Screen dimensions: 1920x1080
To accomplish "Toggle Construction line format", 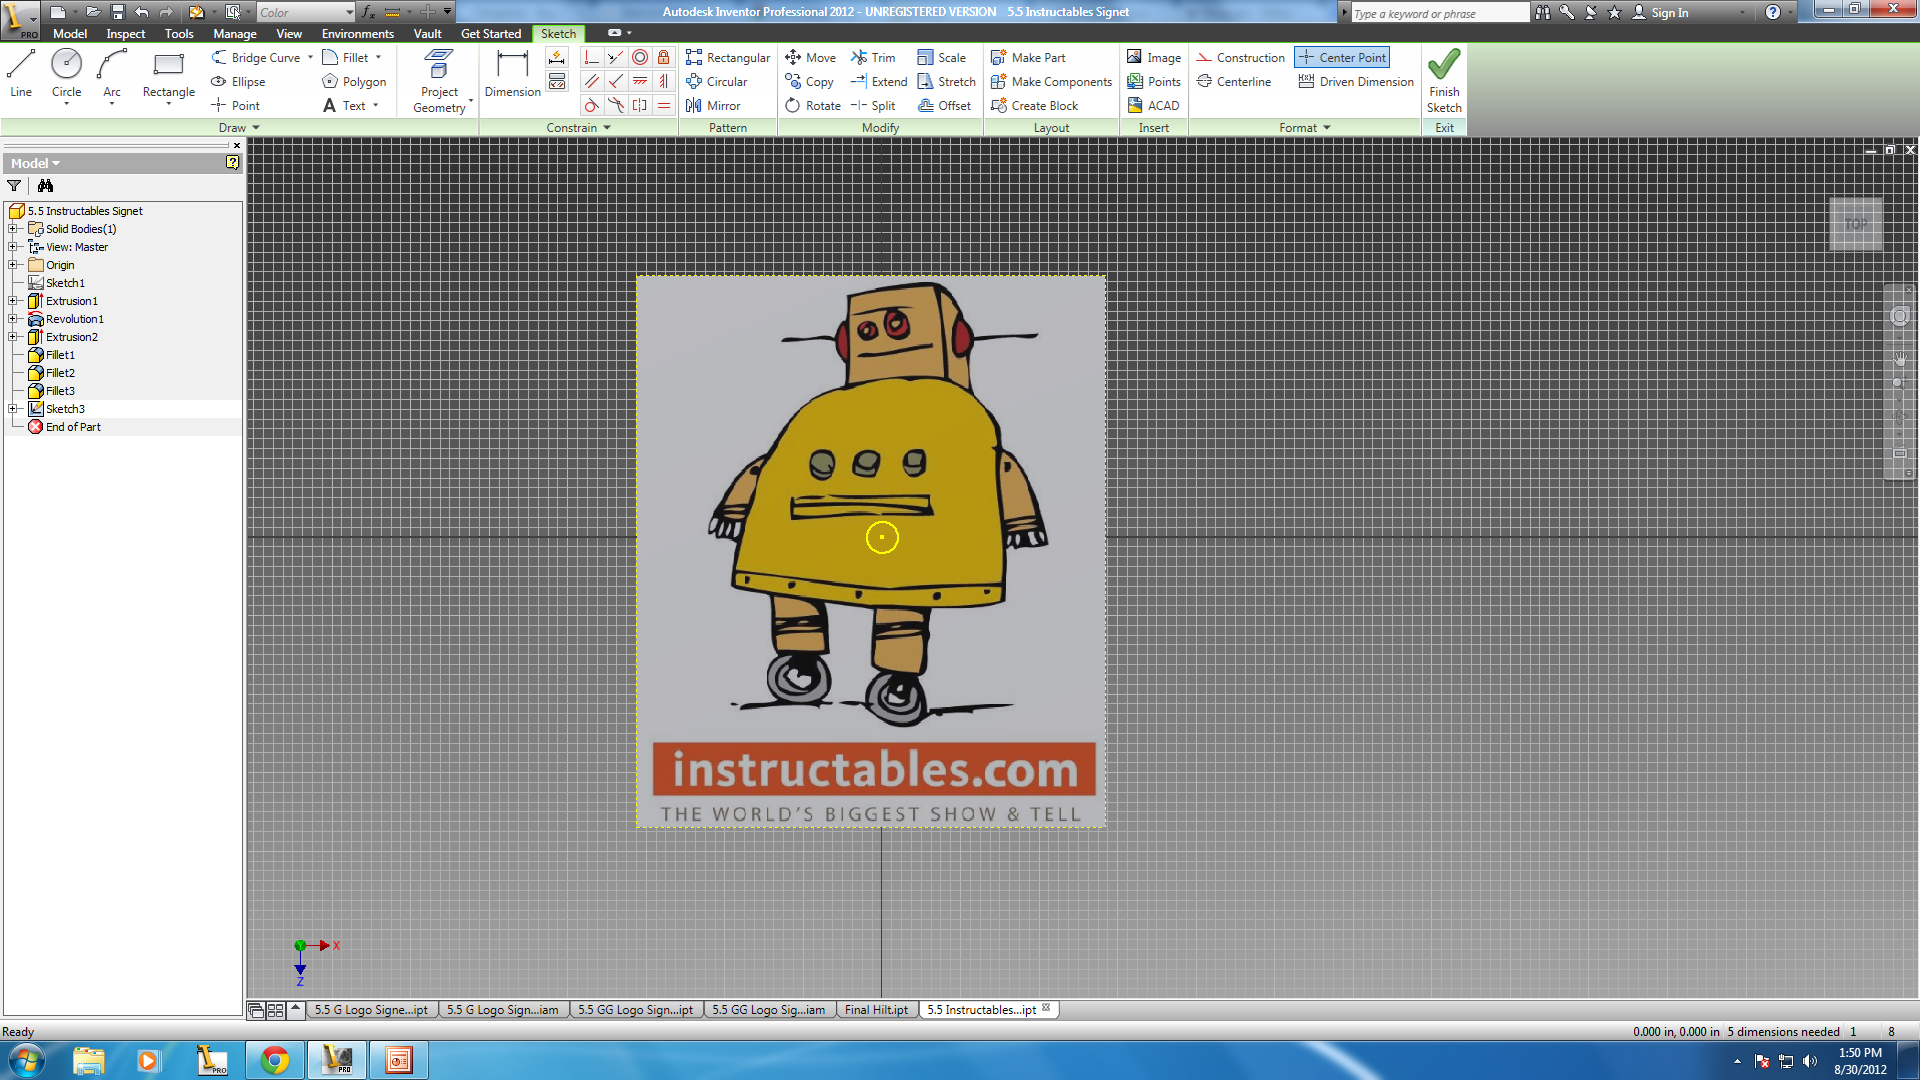I will tap(1241, 58).
